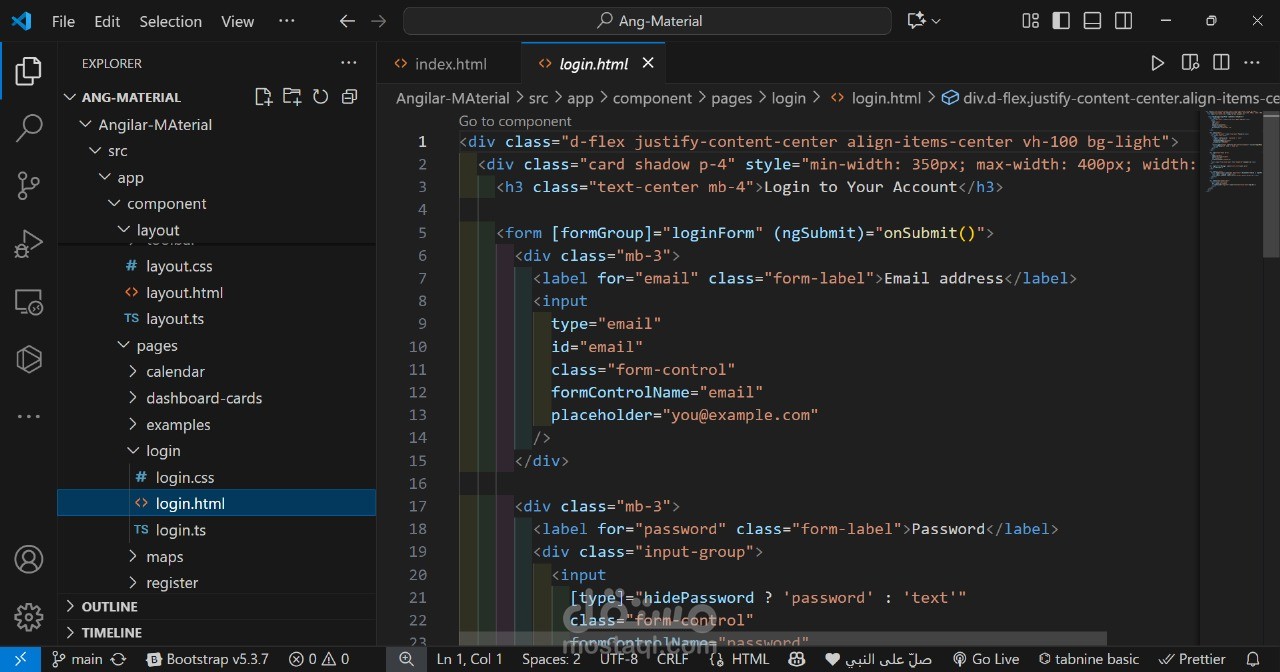
Task: Toggle the secondary side bar visibility
Action: (x=1123, y=21)
